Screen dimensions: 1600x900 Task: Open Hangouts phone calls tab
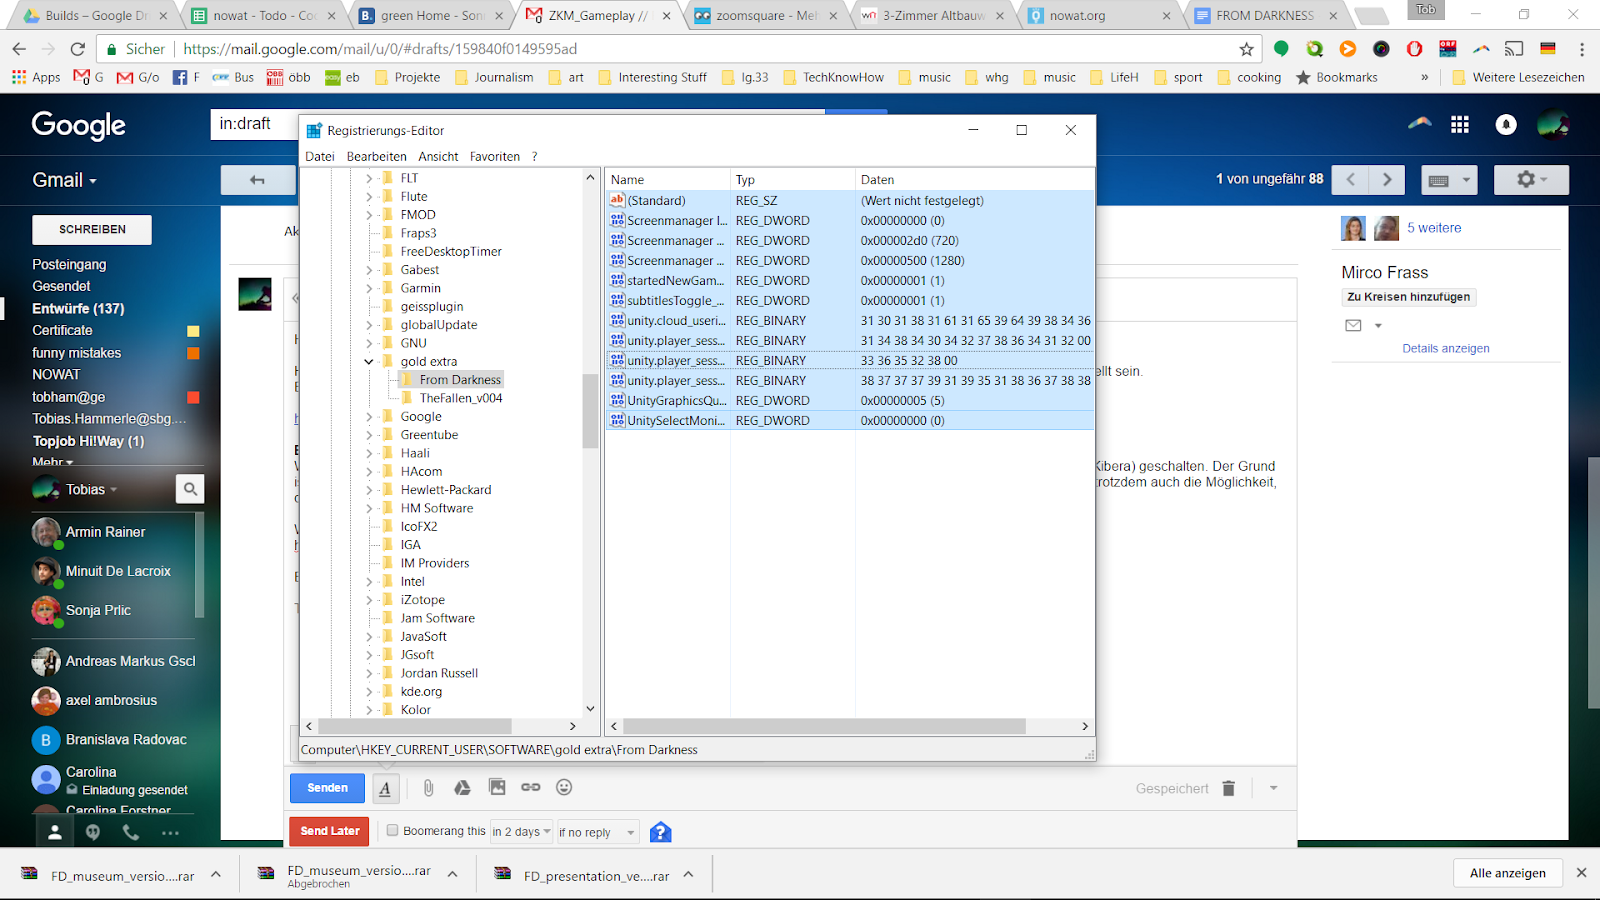tap(131, 832)
